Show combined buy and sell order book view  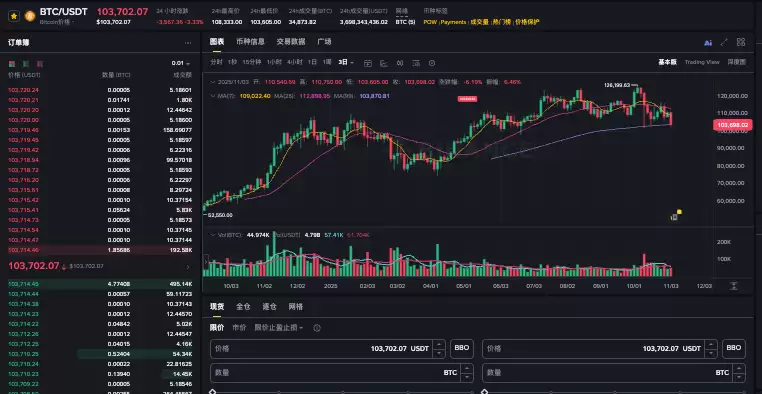click(x=12, y=64)
